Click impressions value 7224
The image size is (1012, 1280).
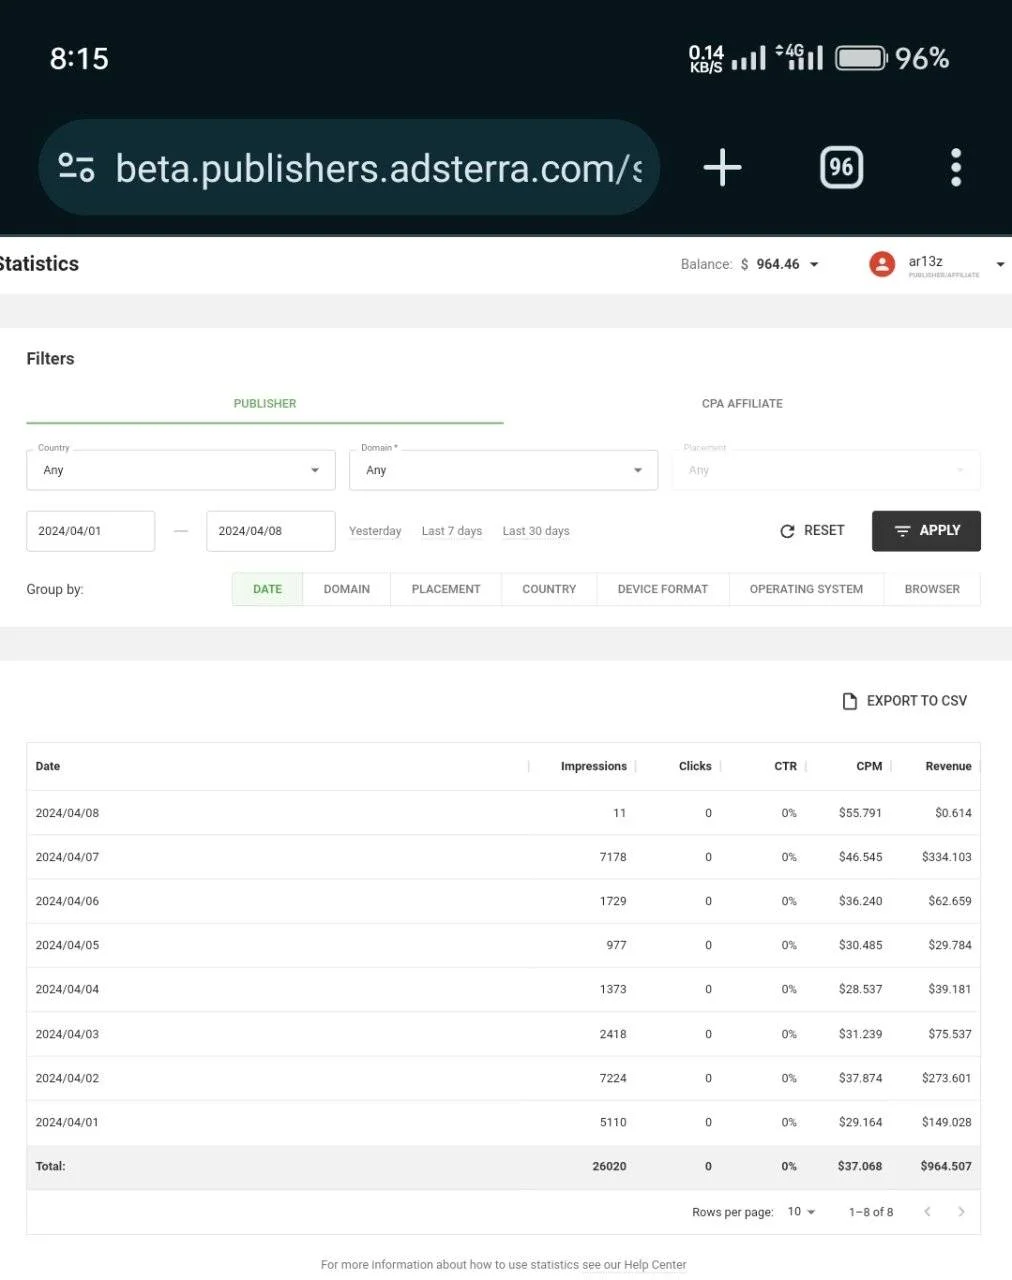pyautogui.click(x=613, y=1078)
